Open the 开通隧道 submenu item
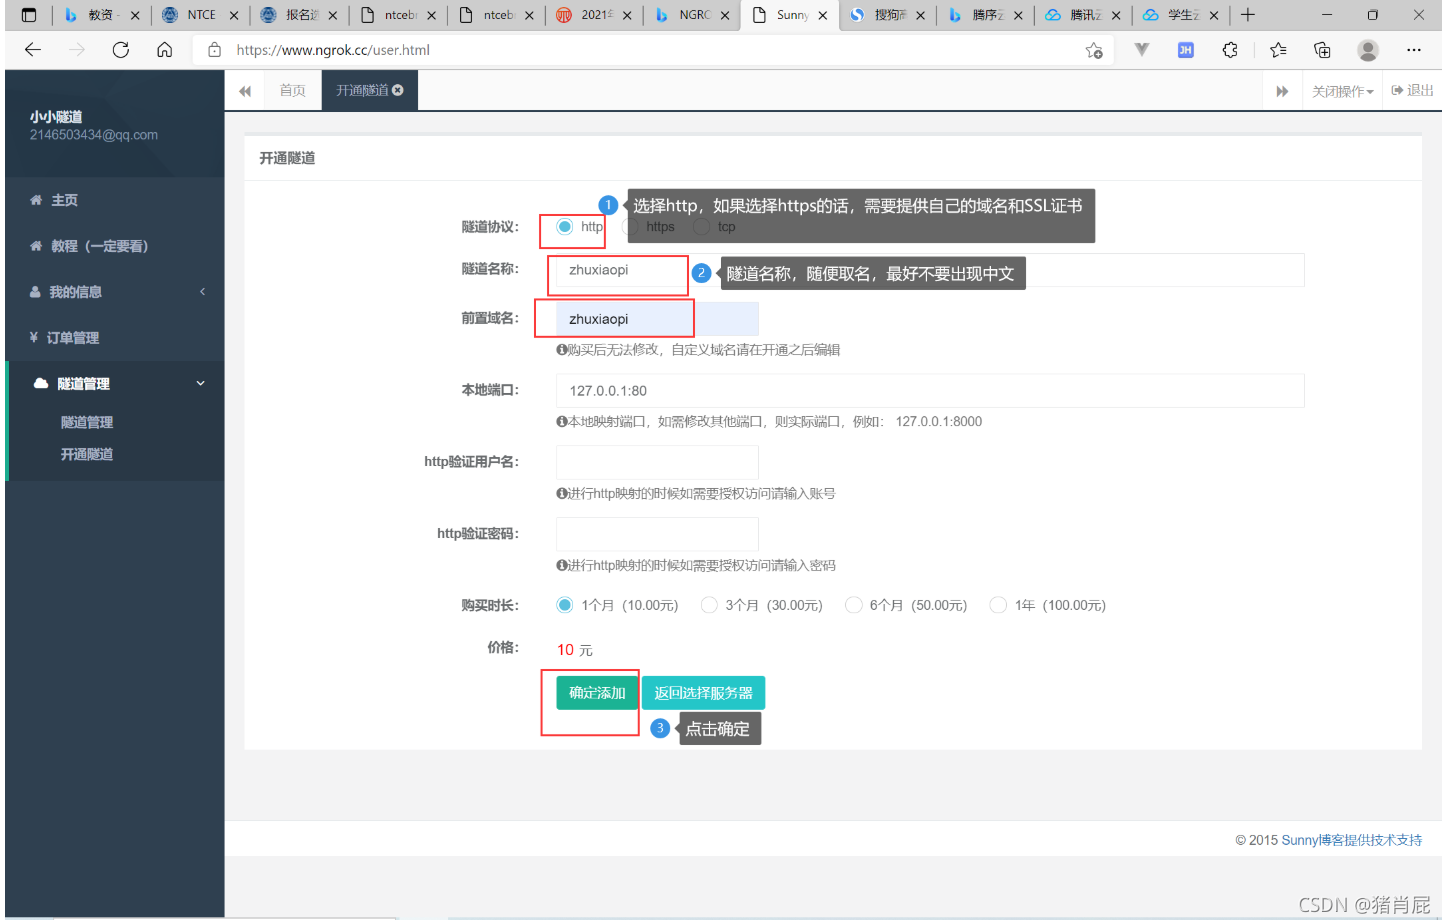The image size is (1445, 923). click(x=87, y=455)
